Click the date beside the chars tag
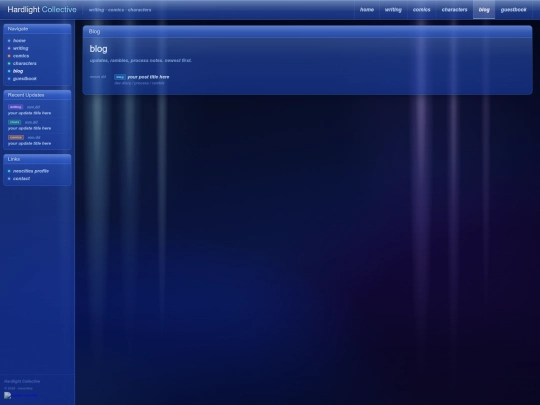Image resolution: width=540 pixels, height=405 pixels. pyautogui.click(x=31, y=122)
